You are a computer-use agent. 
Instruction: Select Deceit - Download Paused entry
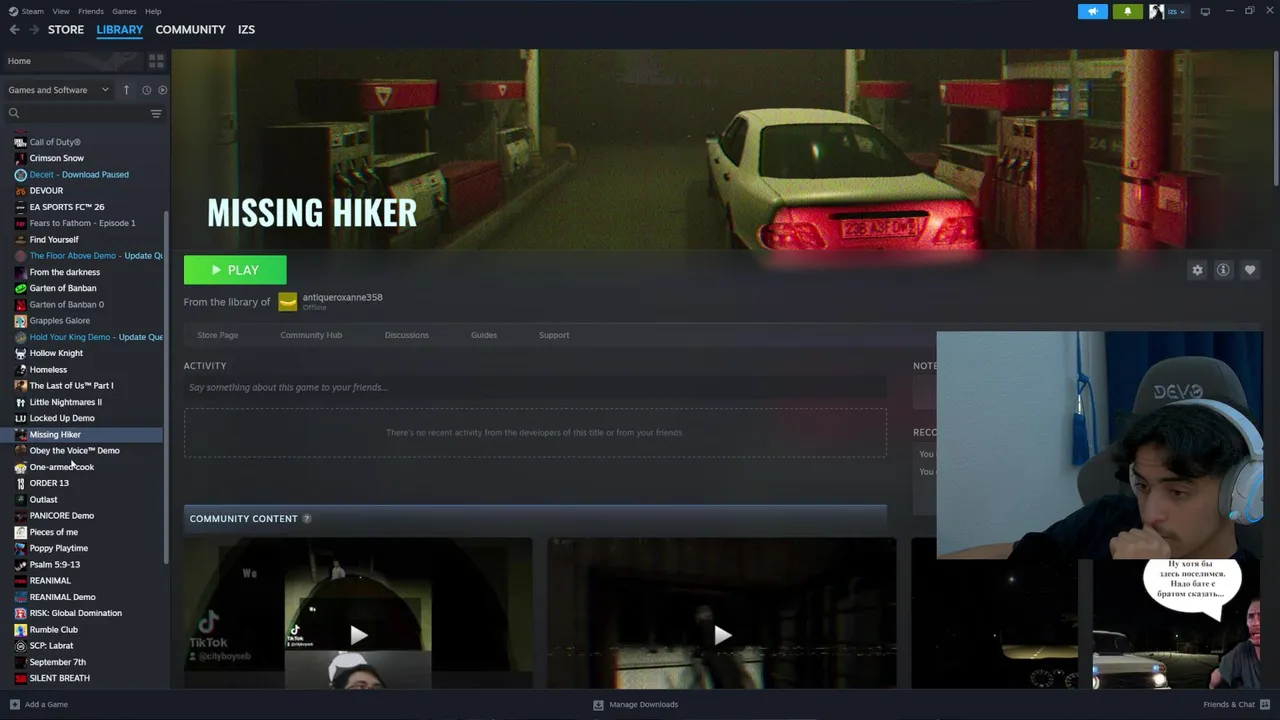tap(79, 174)
